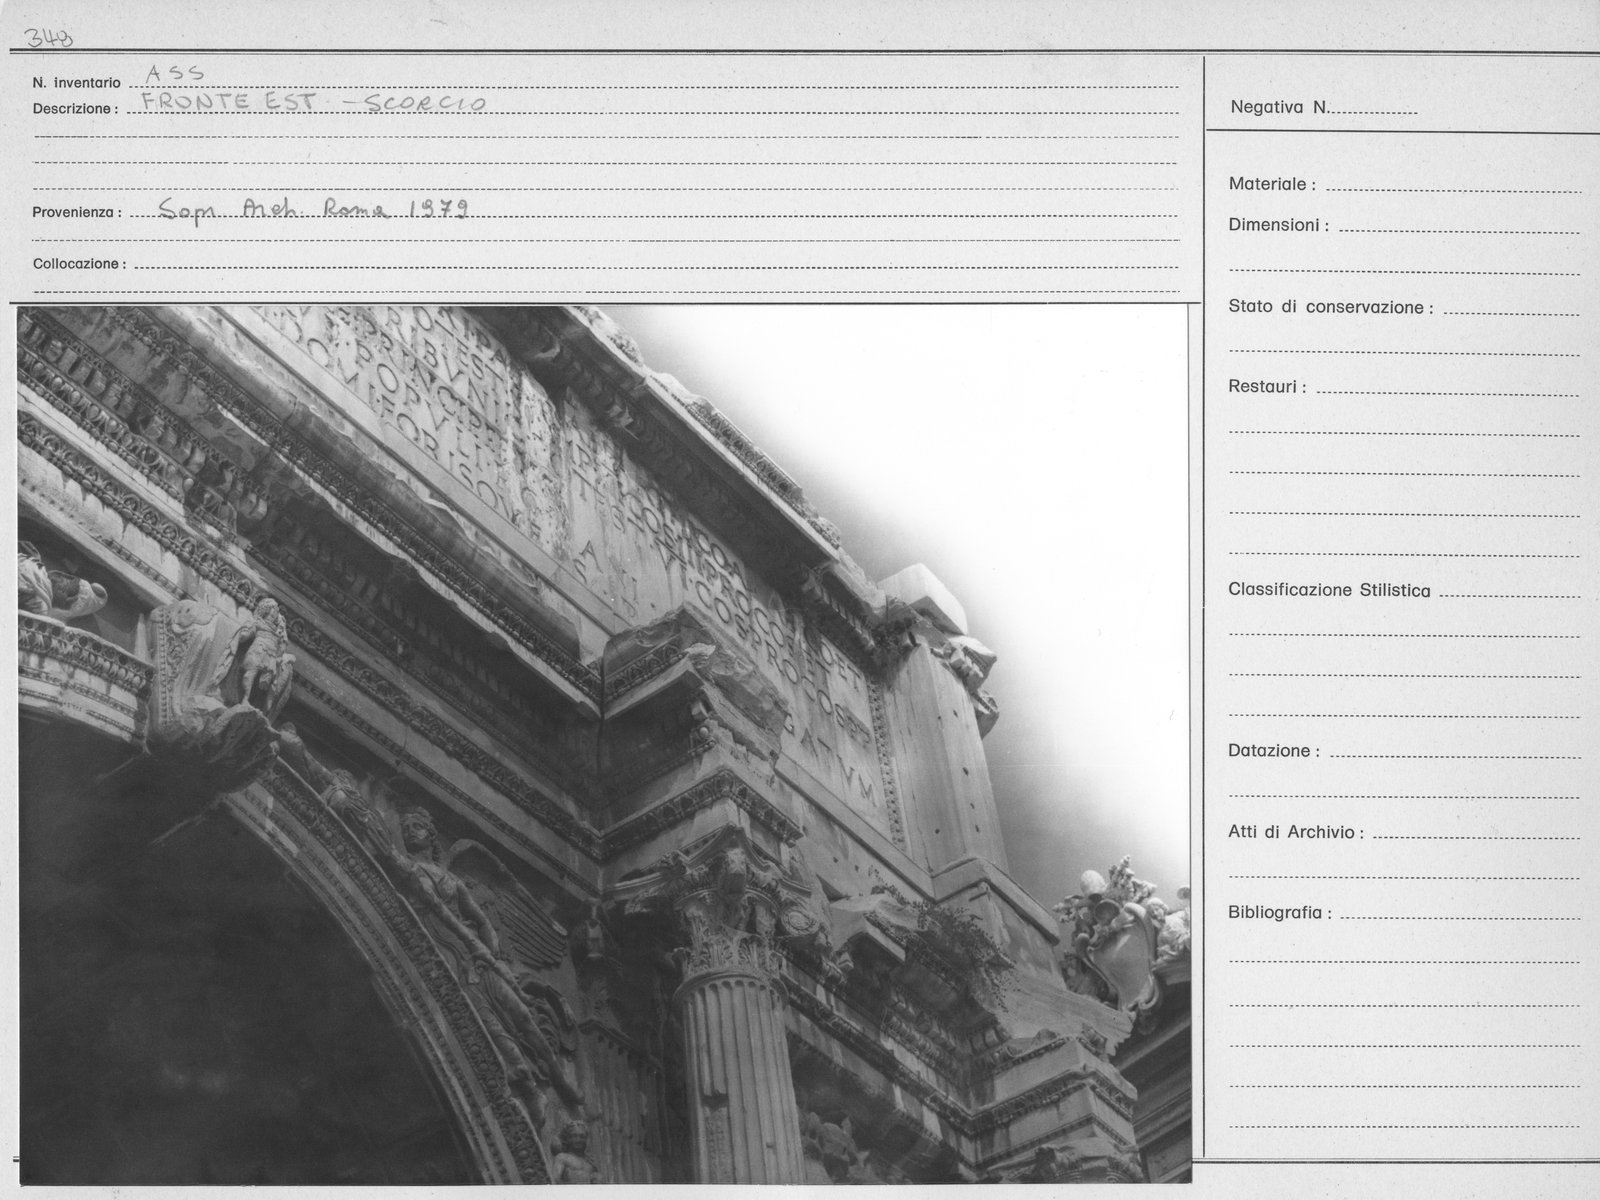Viewport: 1600px width, 1200px height.
Task: Click the 'Atti di Archivio' label
Action: tap(1296, 832)
